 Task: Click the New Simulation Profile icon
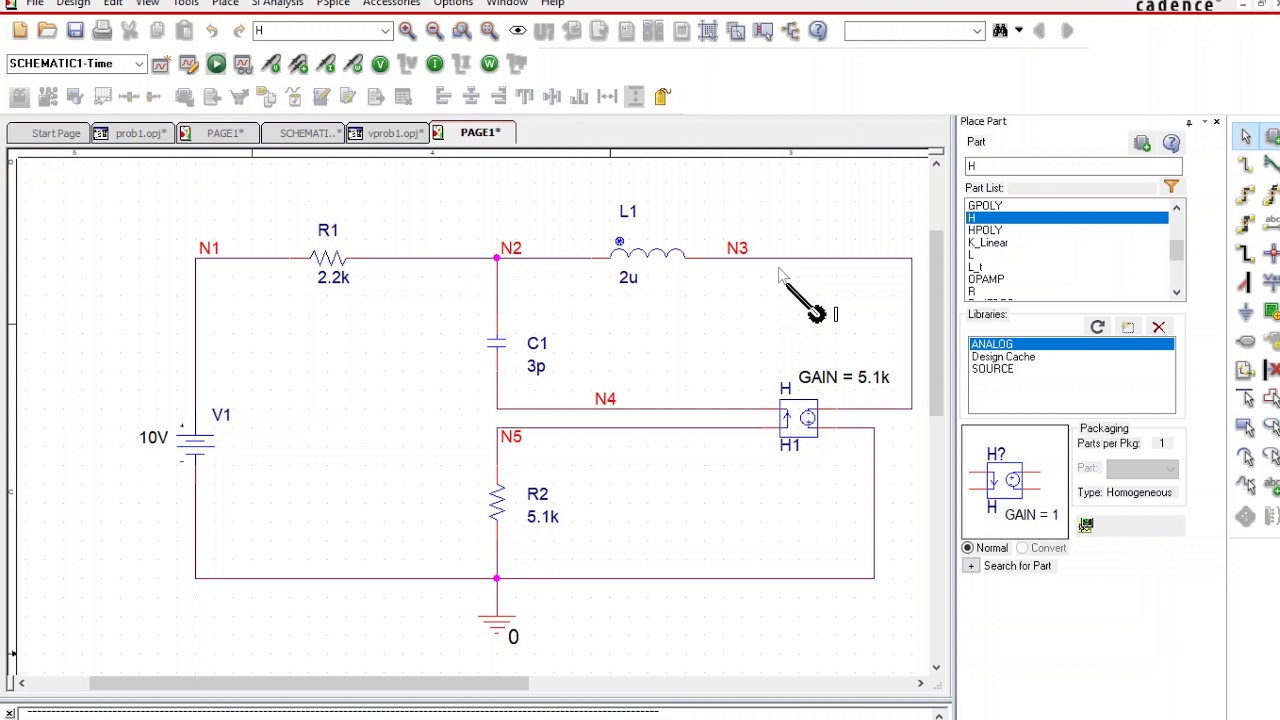point(161,64)
